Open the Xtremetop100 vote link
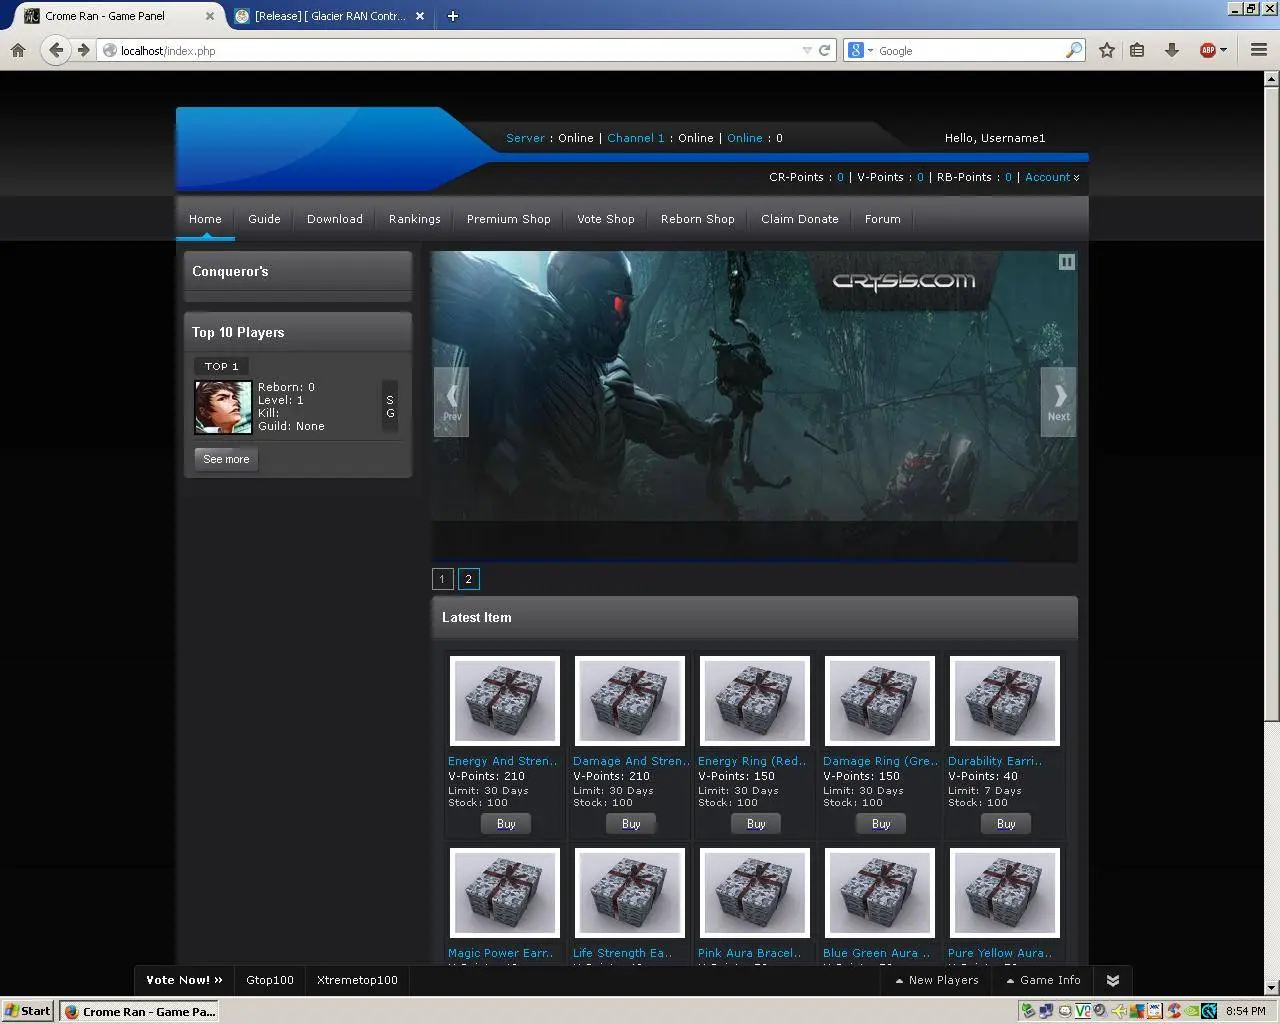1280x1024 pixels. coord(357,980)
